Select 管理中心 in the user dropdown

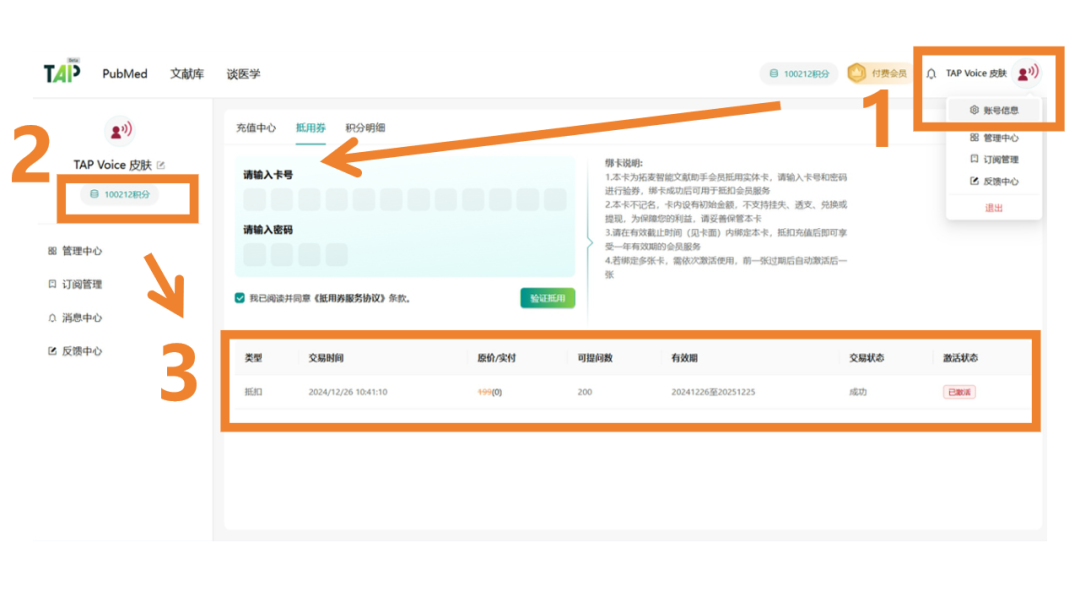point(994,138)
